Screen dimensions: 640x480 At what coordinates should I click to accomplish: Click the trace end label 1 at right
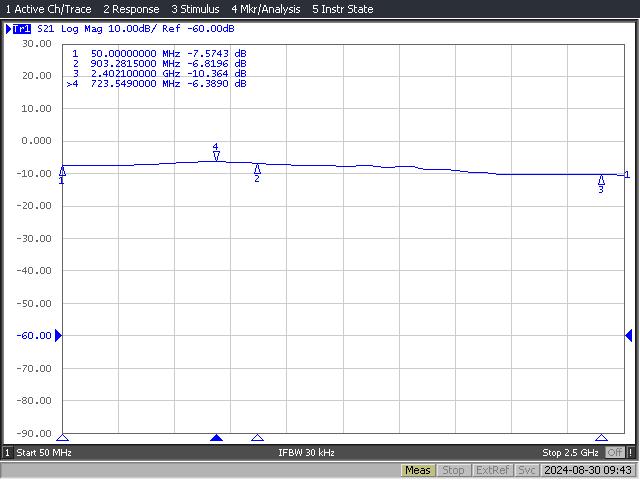(627, 175)
